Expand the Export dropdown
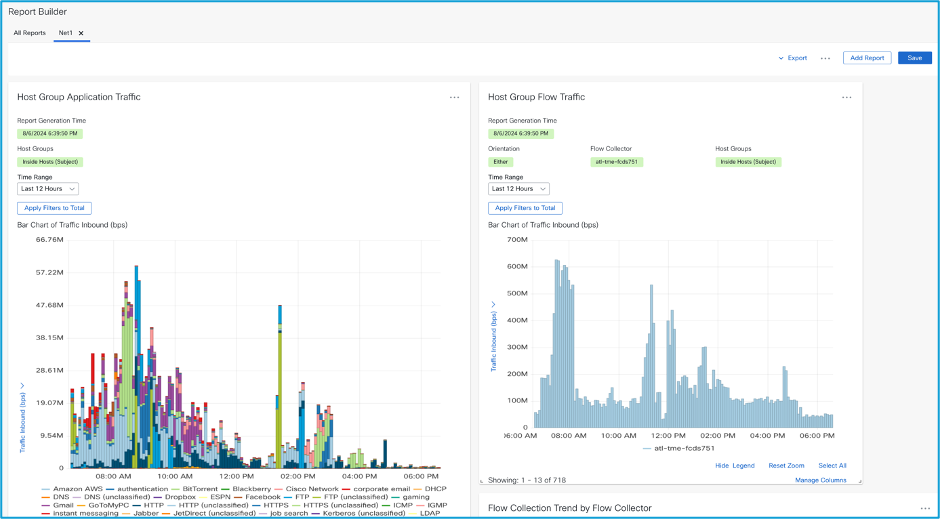The height and width of the screenshot is (520, 940). [x=793, y=58]
